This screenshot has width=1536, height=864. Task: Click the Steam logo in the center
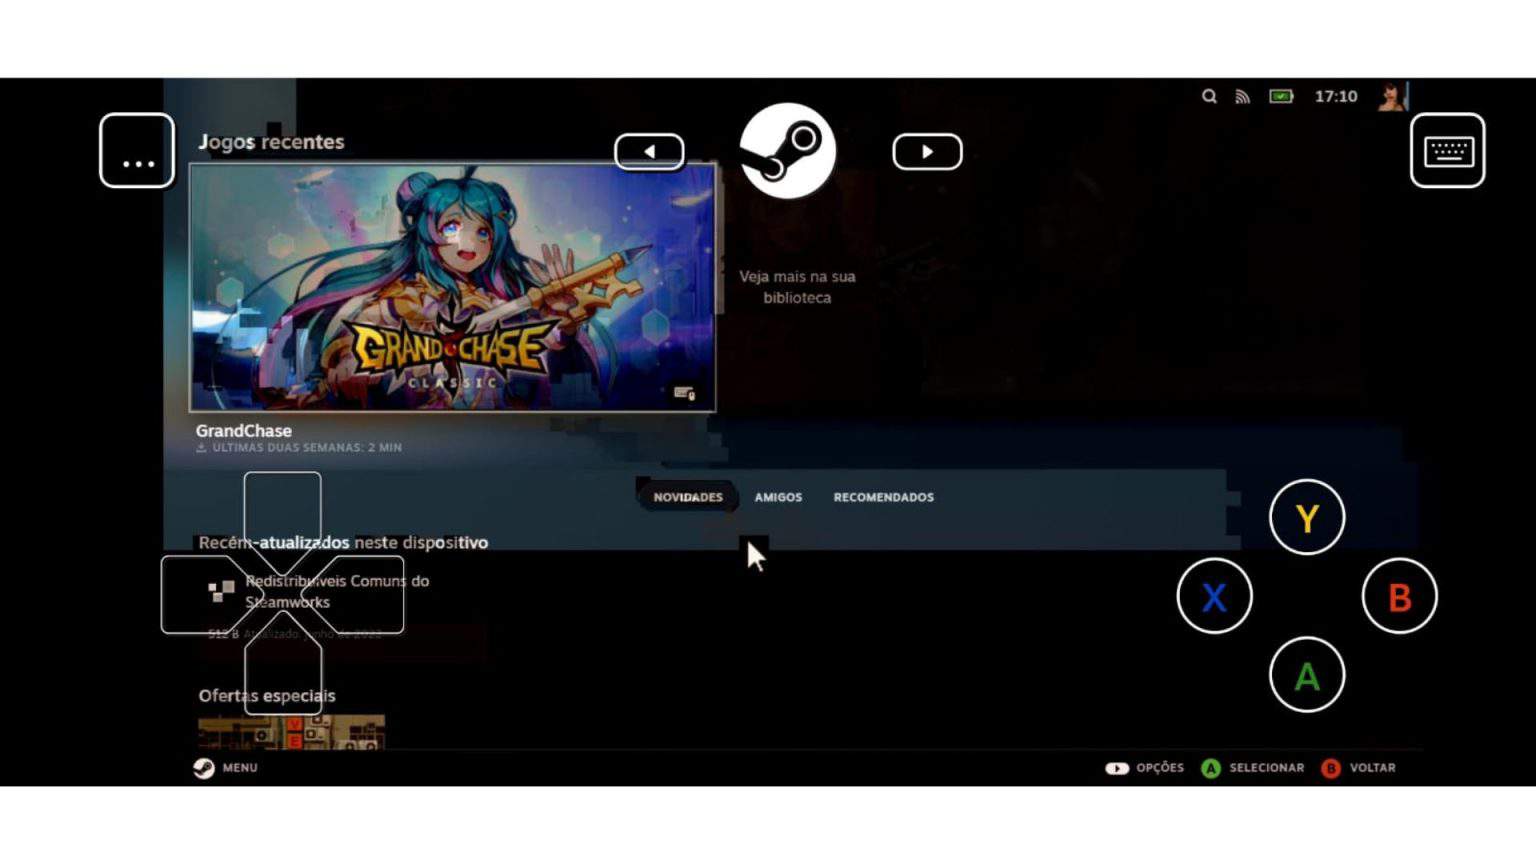(x=787, y=150)
